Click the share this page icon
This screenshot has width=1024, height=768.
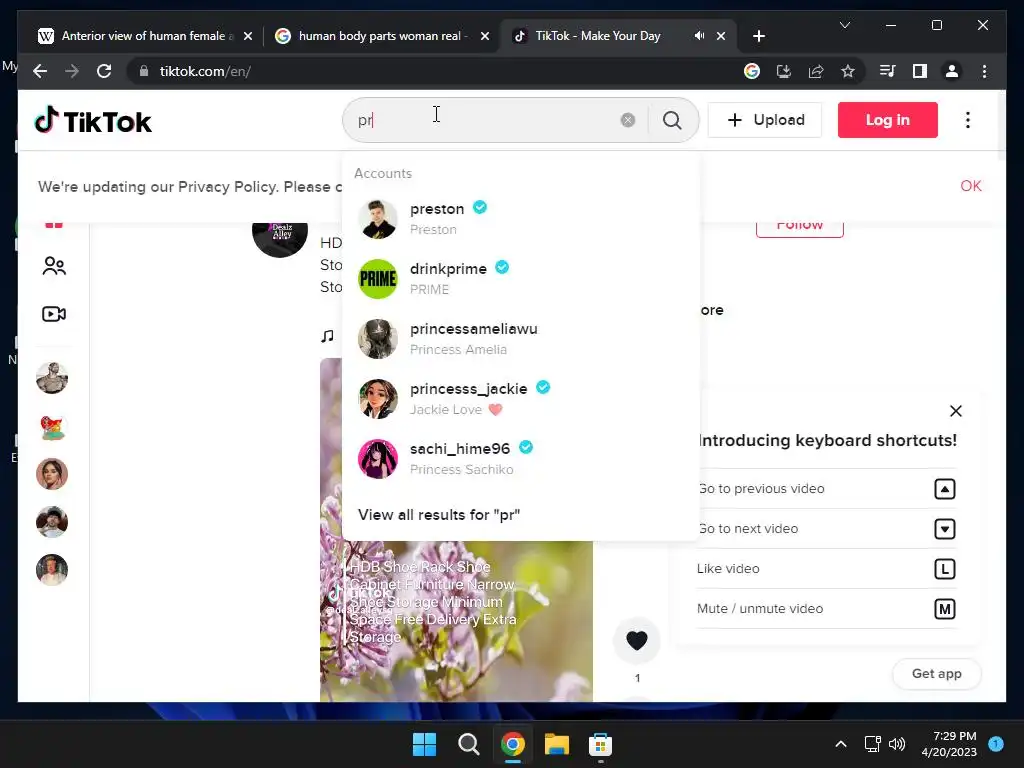[x=816, y=71]
